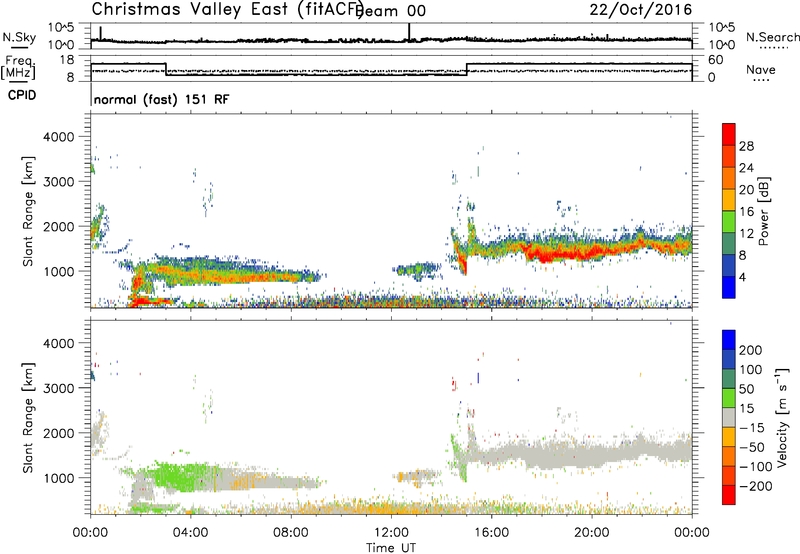Pick the bright green segment of velocity colorbar
800x554 pixels.
tap(729, 398)
